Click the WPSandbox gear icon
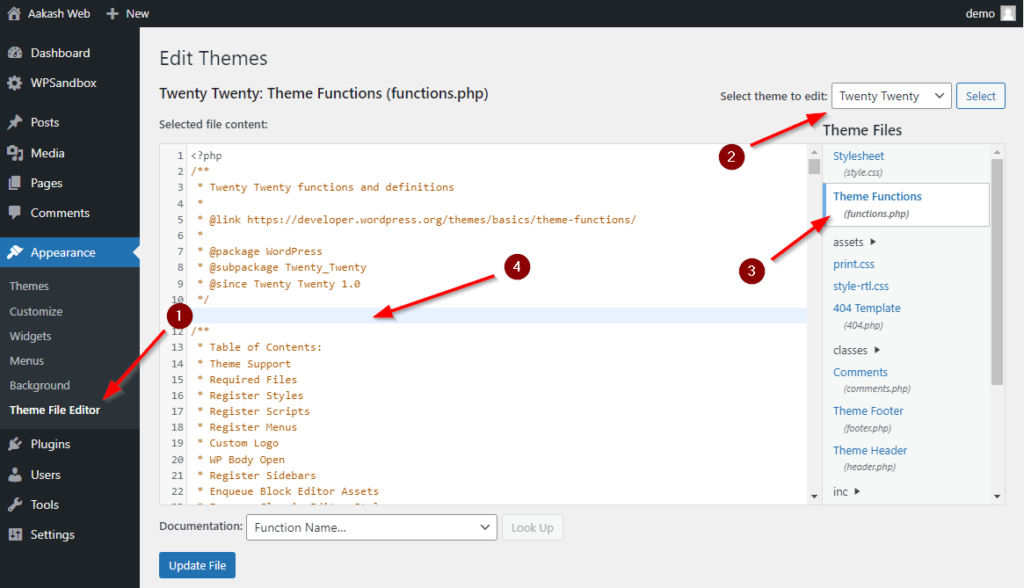This screenshot has width=1024, height=588. click(15, 83)
